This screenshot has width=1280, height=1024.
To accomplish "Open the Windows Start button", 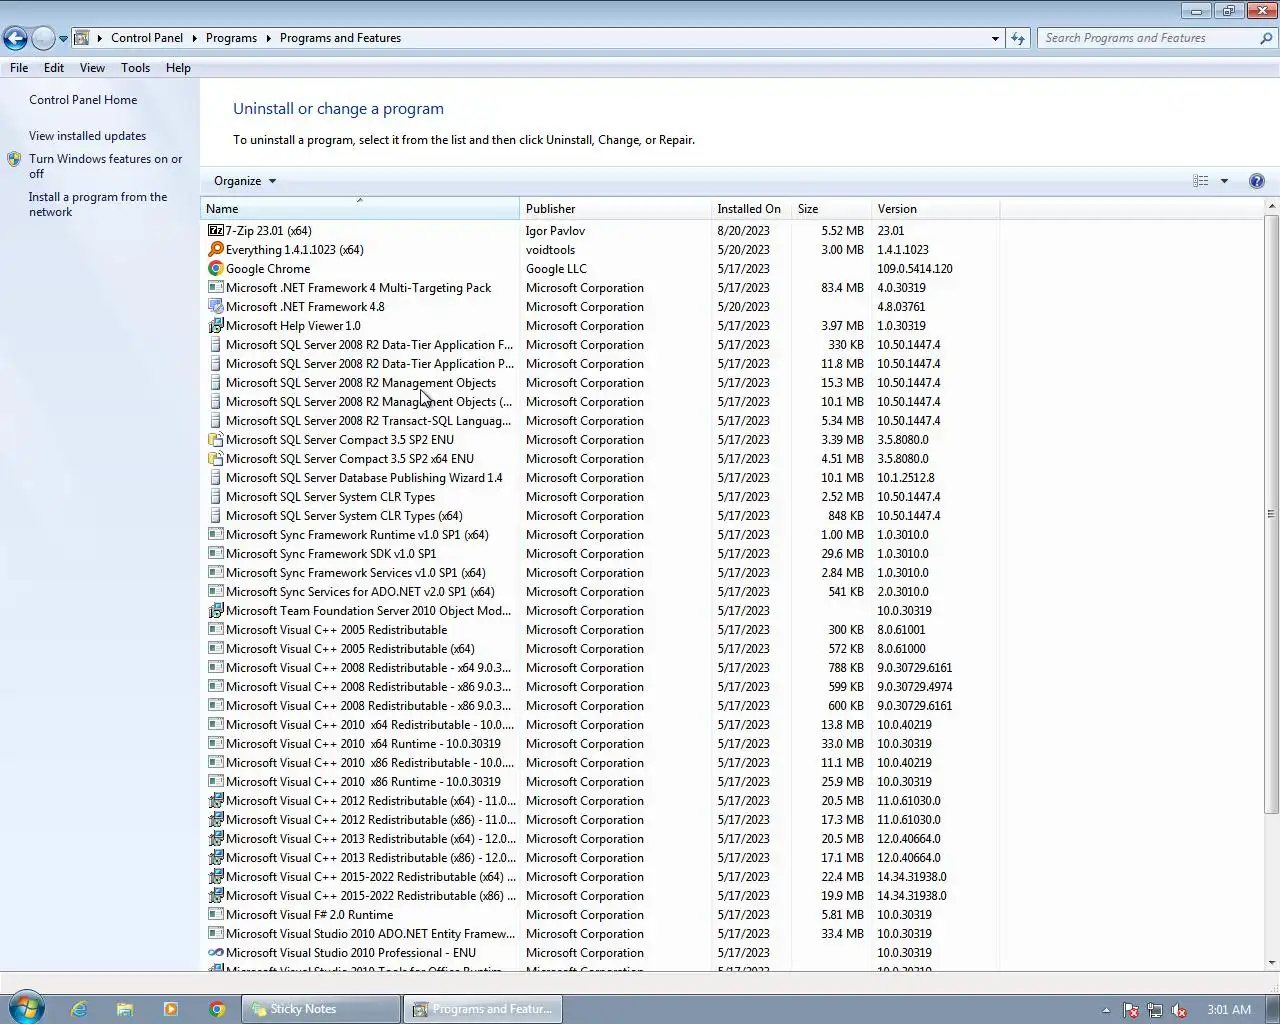I will click(26, 1008).
